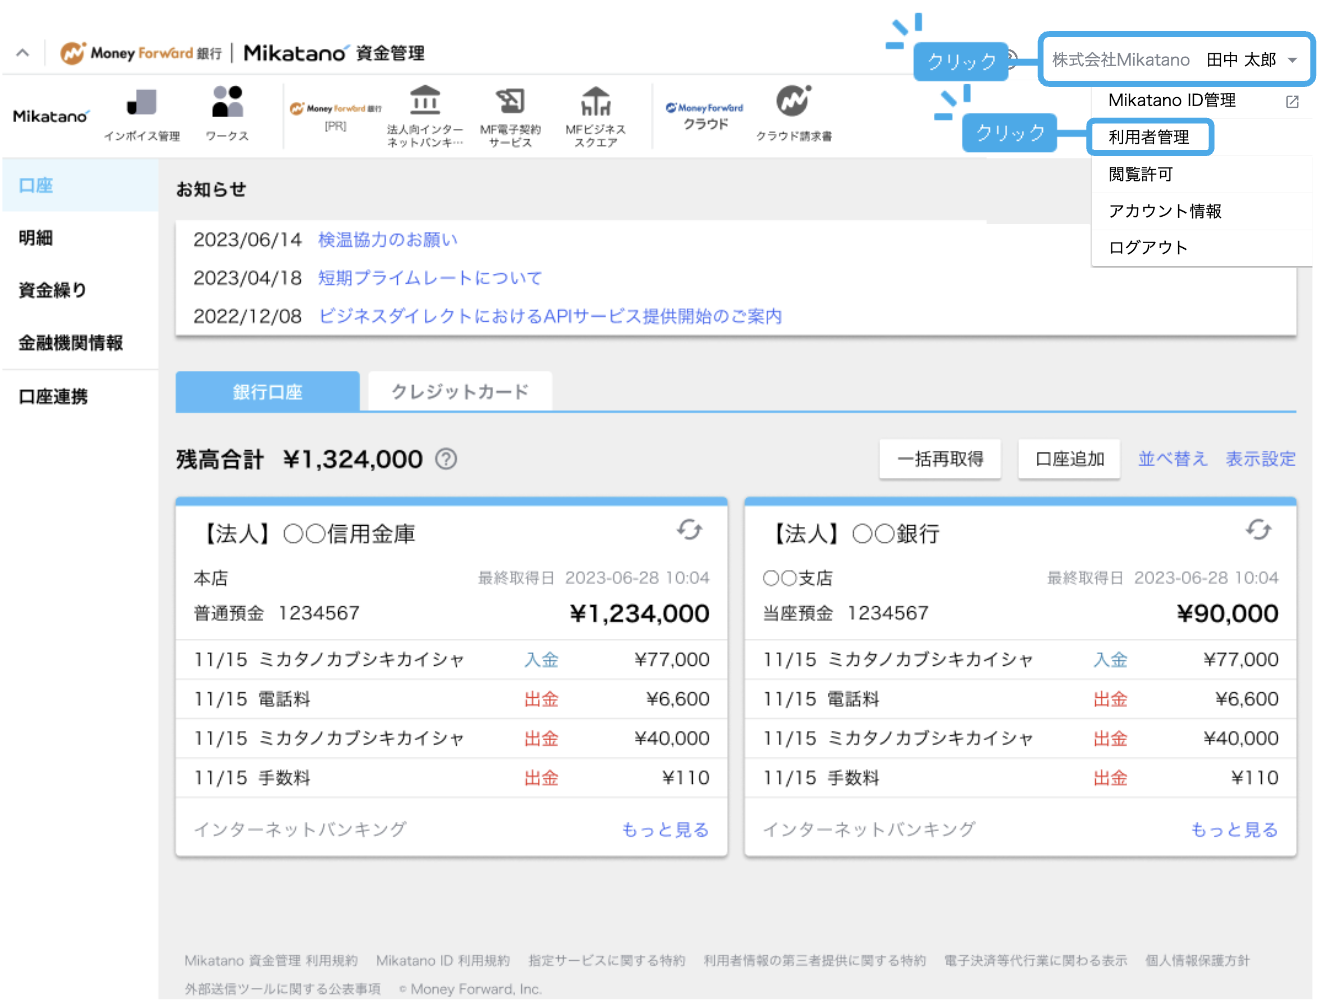The height and width of the screenshot is (1006, 1324).
Task: Open 電子決済等代行業に関わる表示 link
Action: click(1035, 961)
